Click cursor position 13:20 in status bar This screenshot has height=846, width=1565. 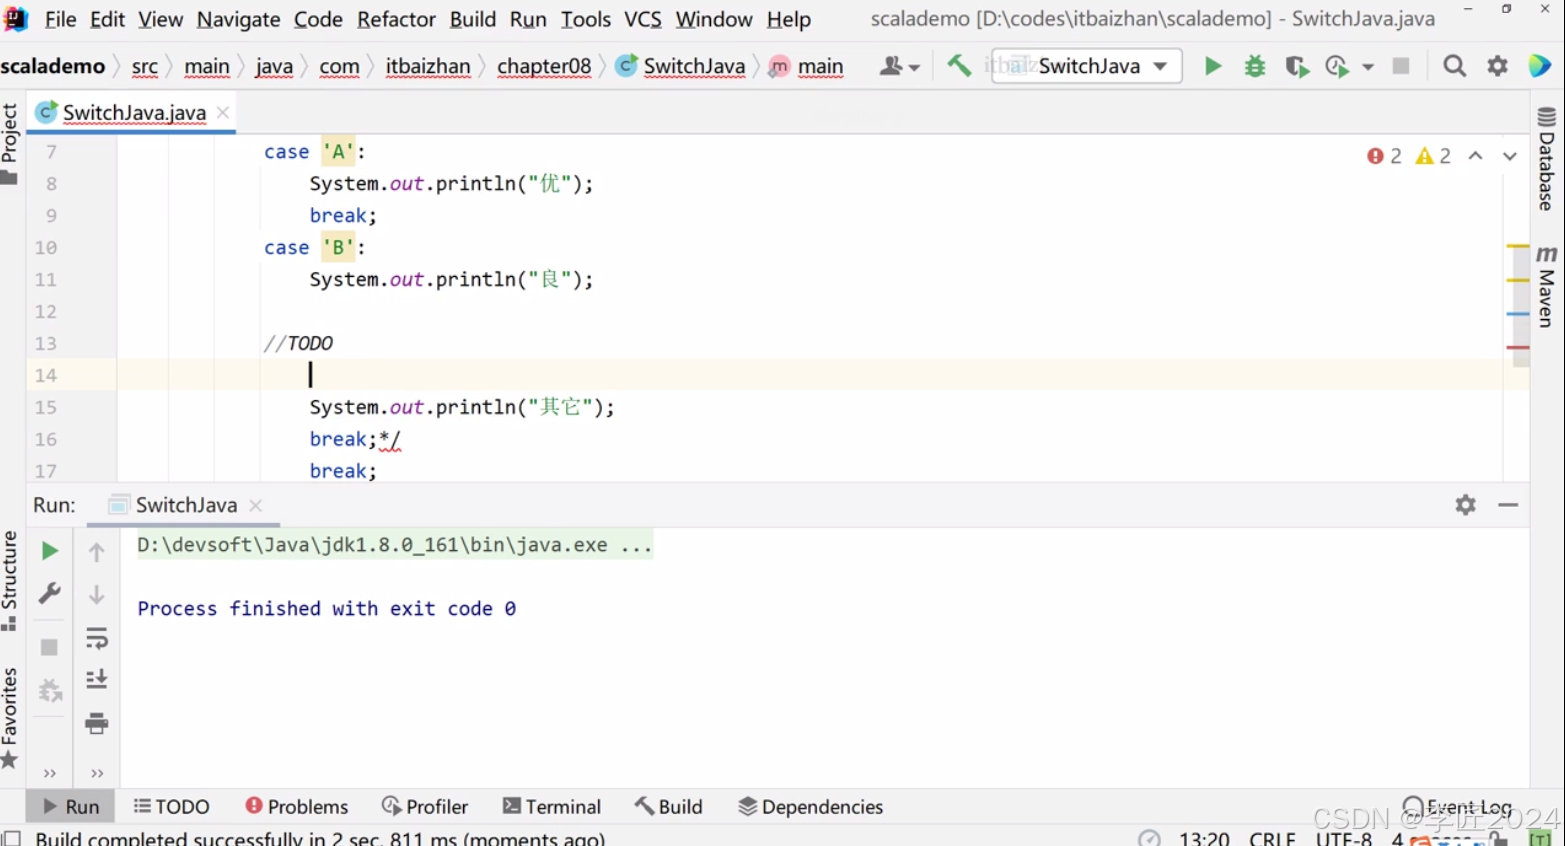click(x=1204, y=838)
